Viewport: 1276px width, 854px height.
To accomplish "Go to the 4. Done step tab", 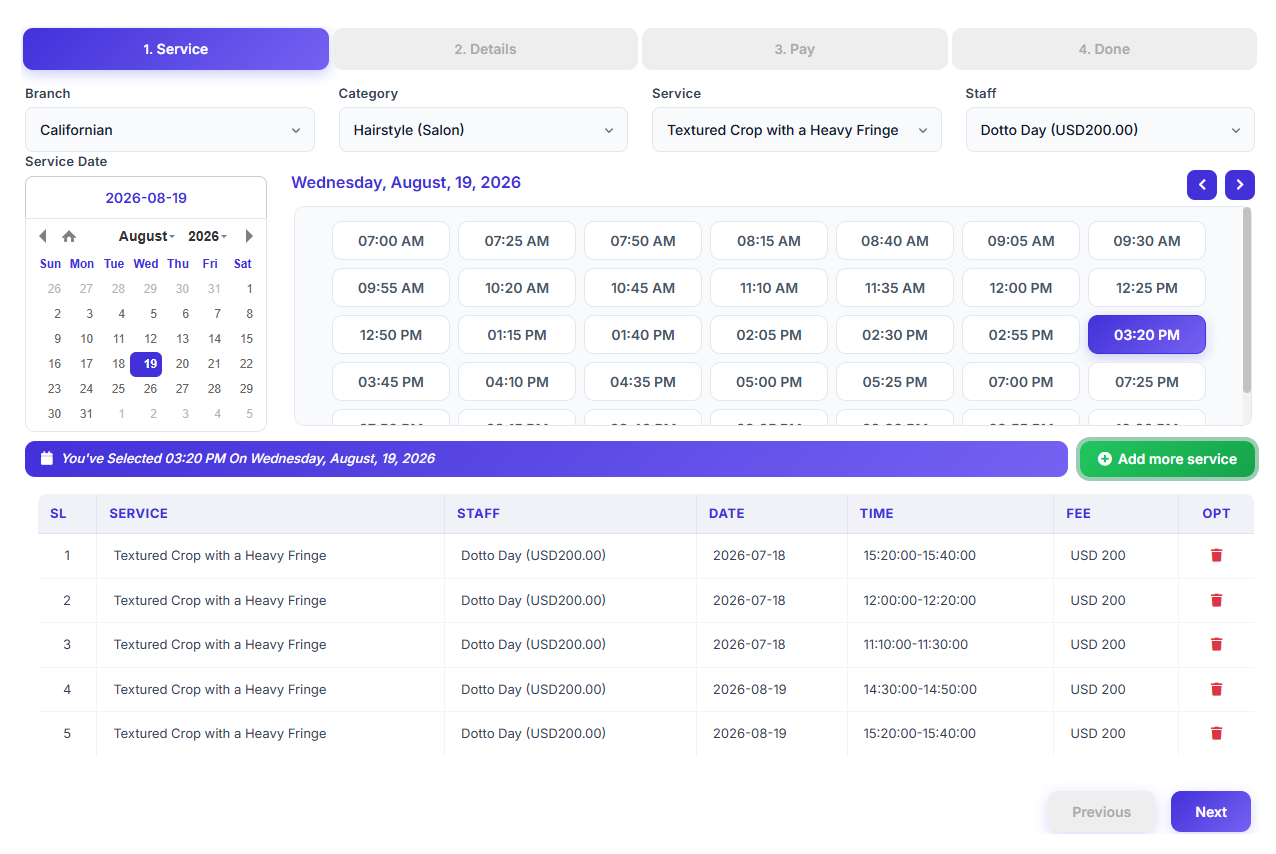I will click(x=1104, y=49).
